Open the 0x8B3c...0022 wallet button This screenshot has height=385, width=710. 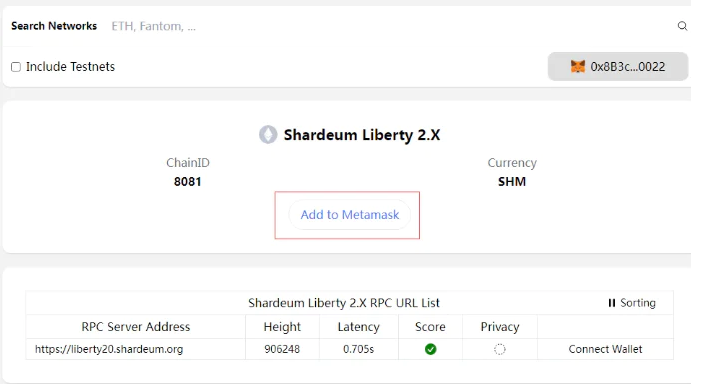pos(618,67)
